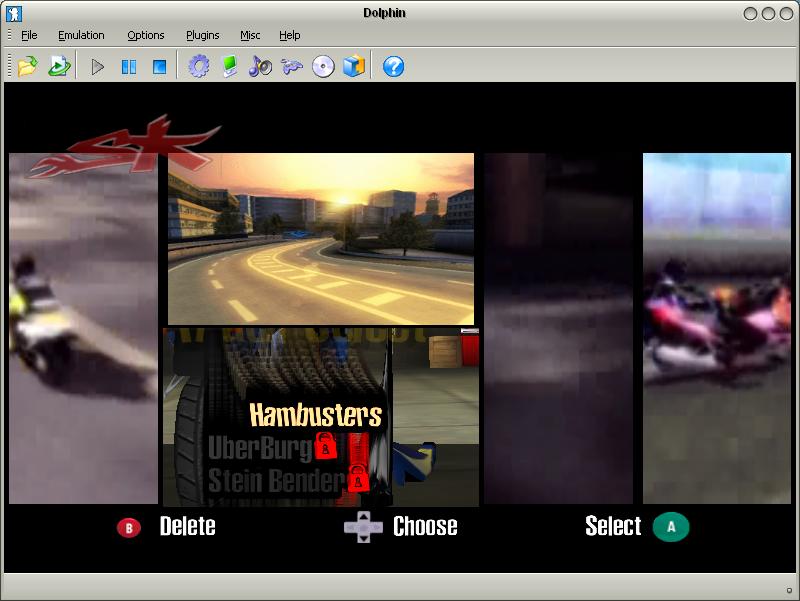Open configuration with the gear icon
The image size is (800, 601).
[199, 67]
